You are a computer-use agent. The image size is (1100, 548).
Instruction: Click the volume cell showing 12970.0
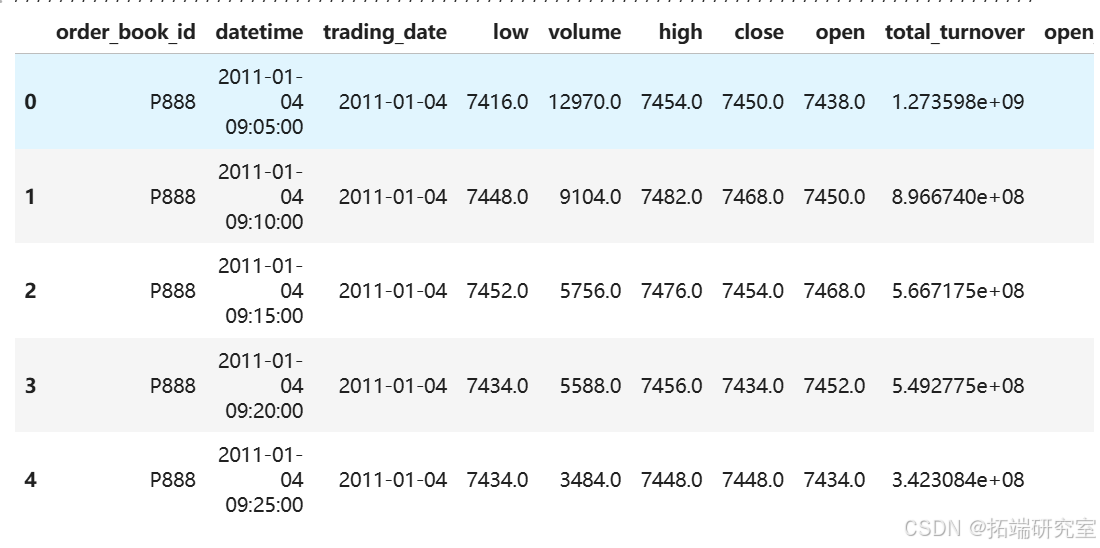[584, 102]
